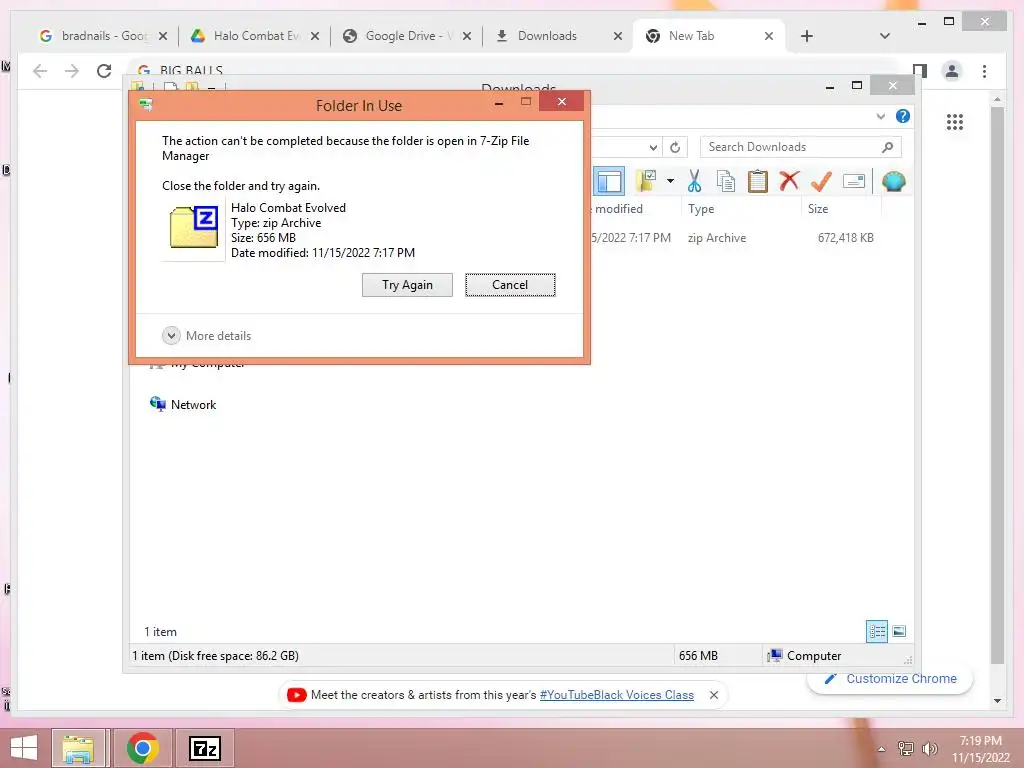Expand the address bar history dropdown
The image size is (1024, 768).
tap(653, 148)
